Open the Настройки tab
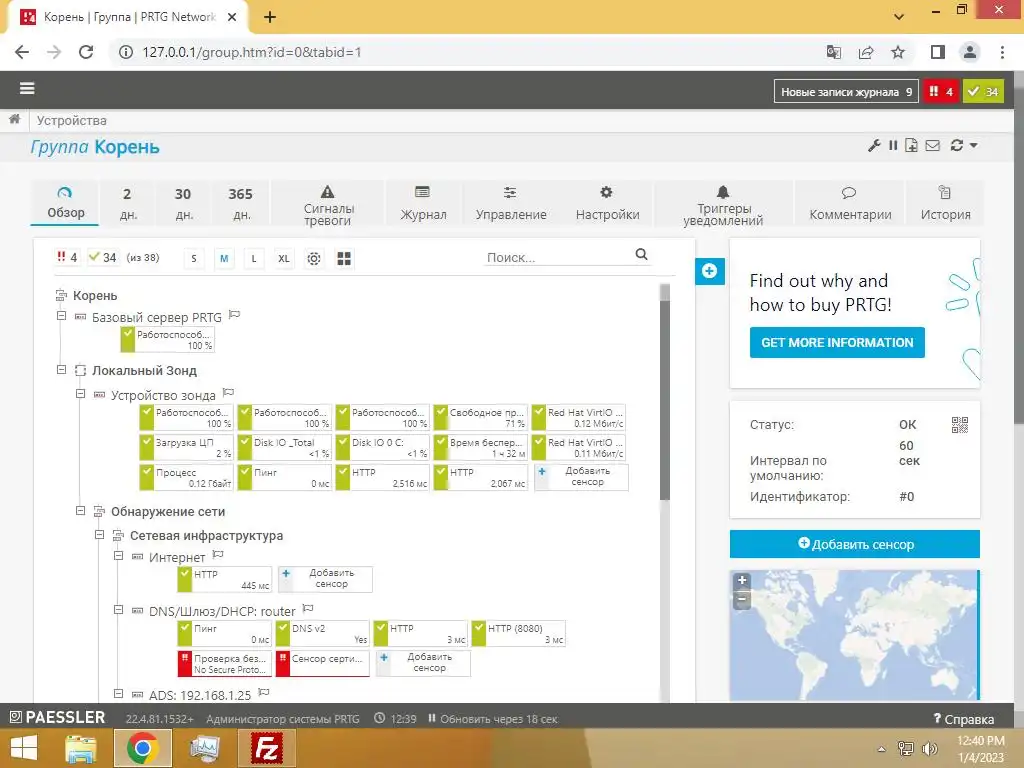 click(x=607, y=203)
